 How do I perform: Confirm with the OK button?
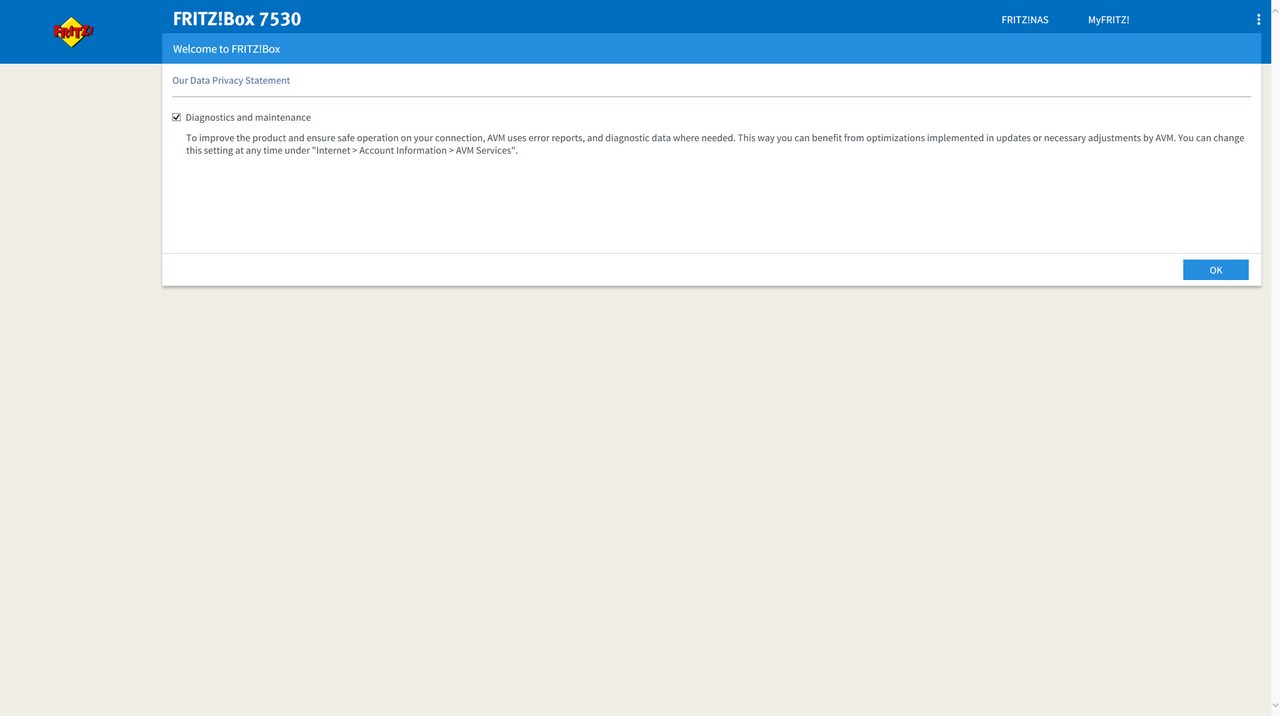(1215, 270)
